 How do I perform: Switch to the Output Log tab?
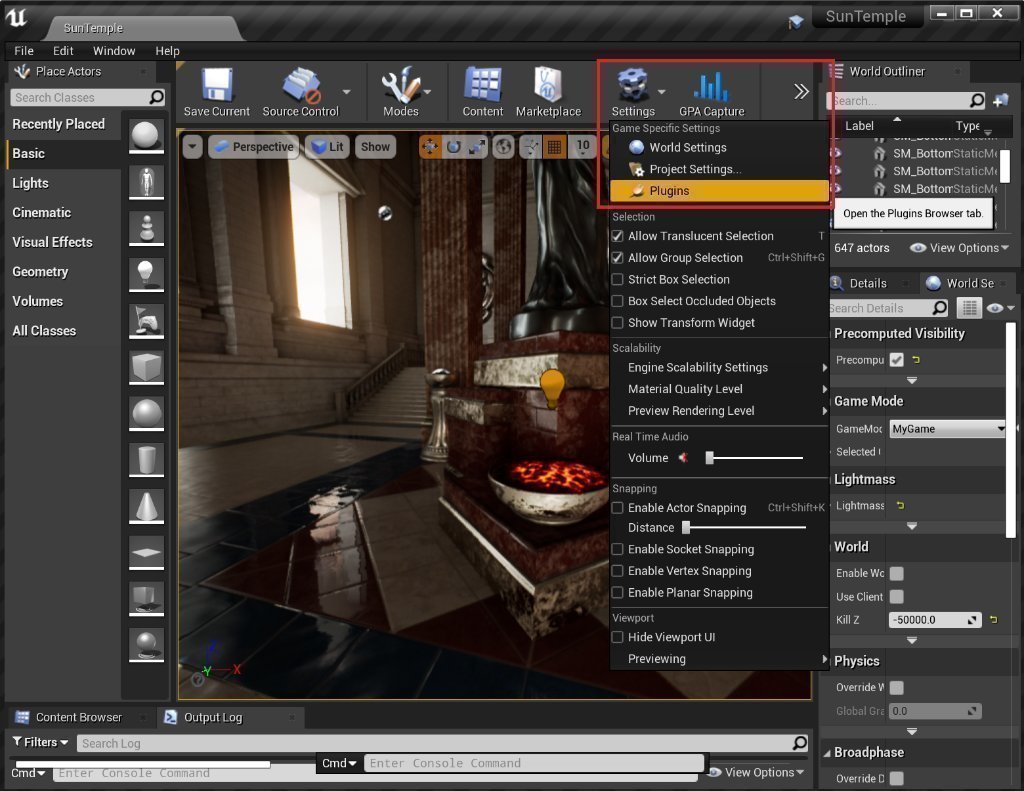[215, 717]
